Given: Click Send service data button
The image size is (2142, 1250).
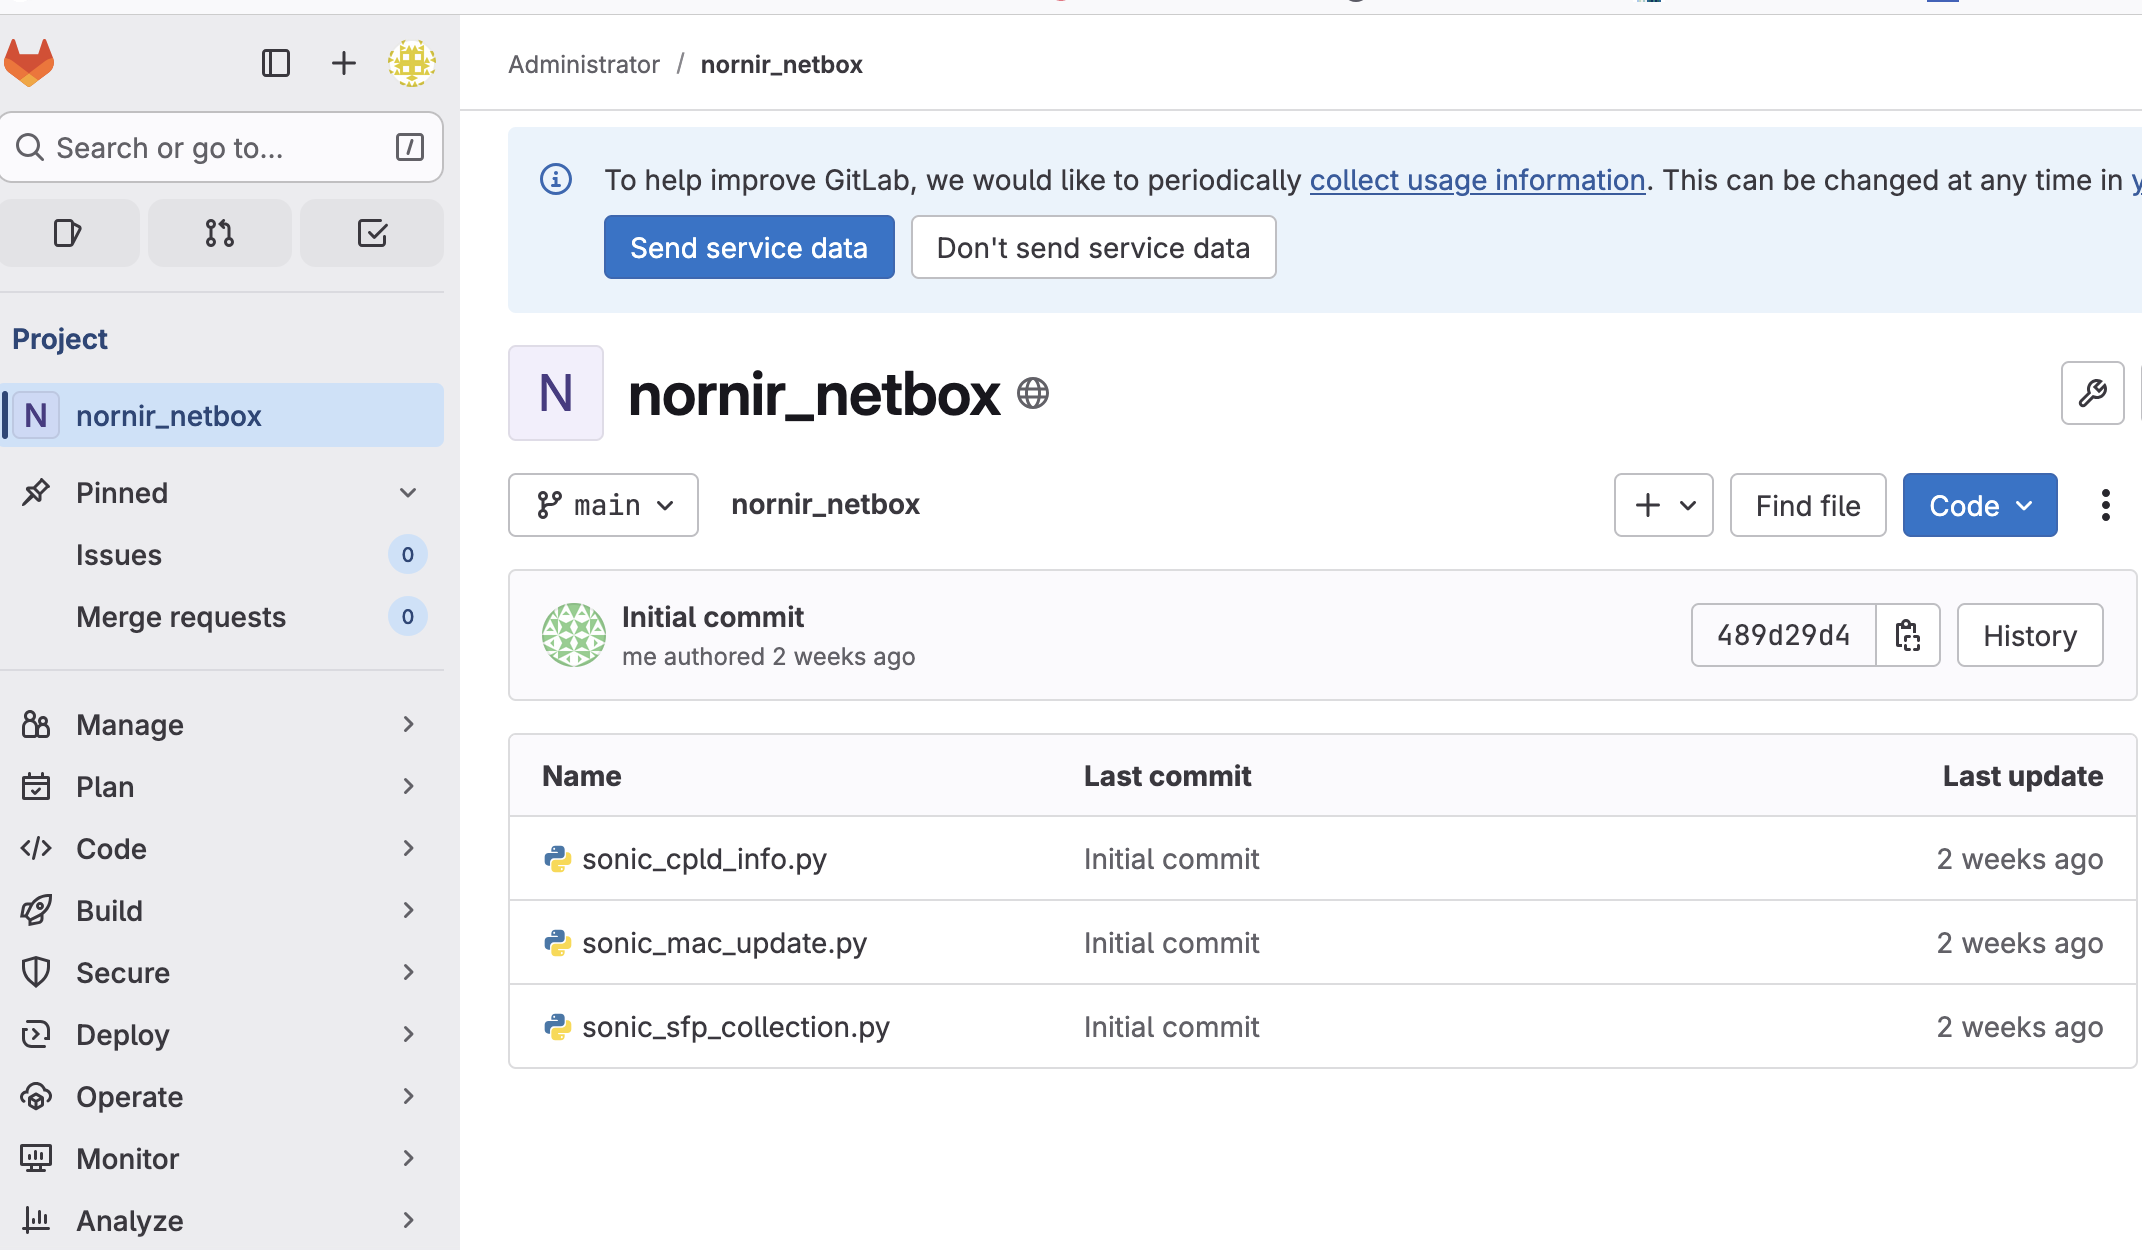Looking at the screenshot, I should (749, 247).
